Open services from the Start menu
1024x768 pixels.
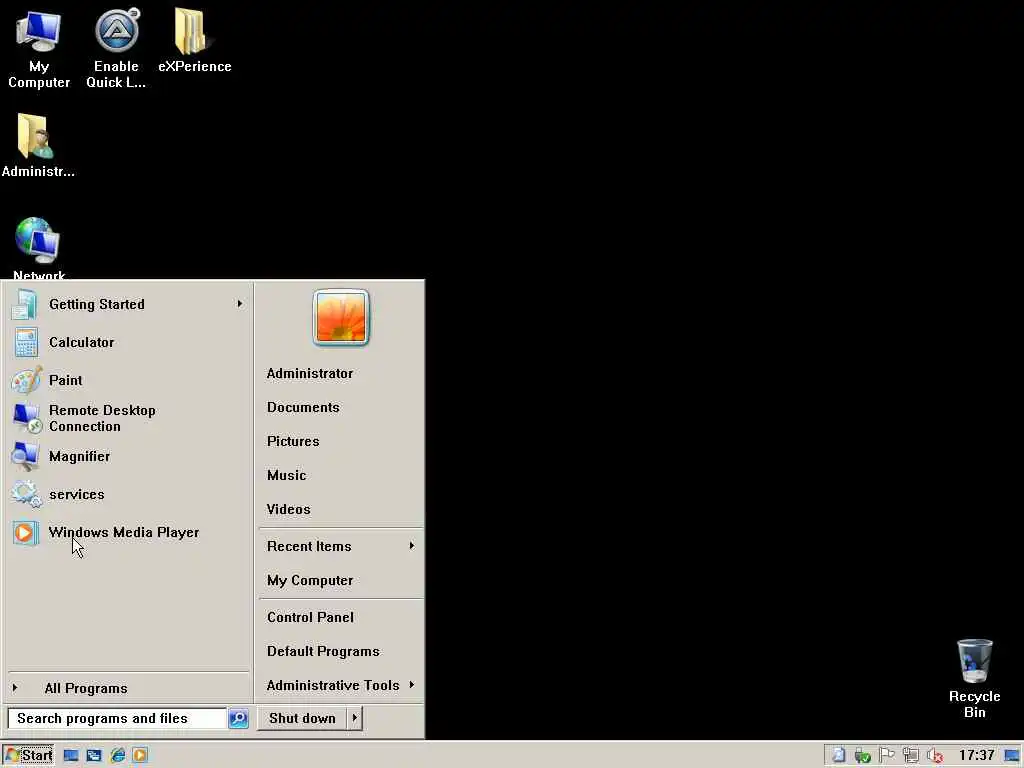(x=128, y=494)
